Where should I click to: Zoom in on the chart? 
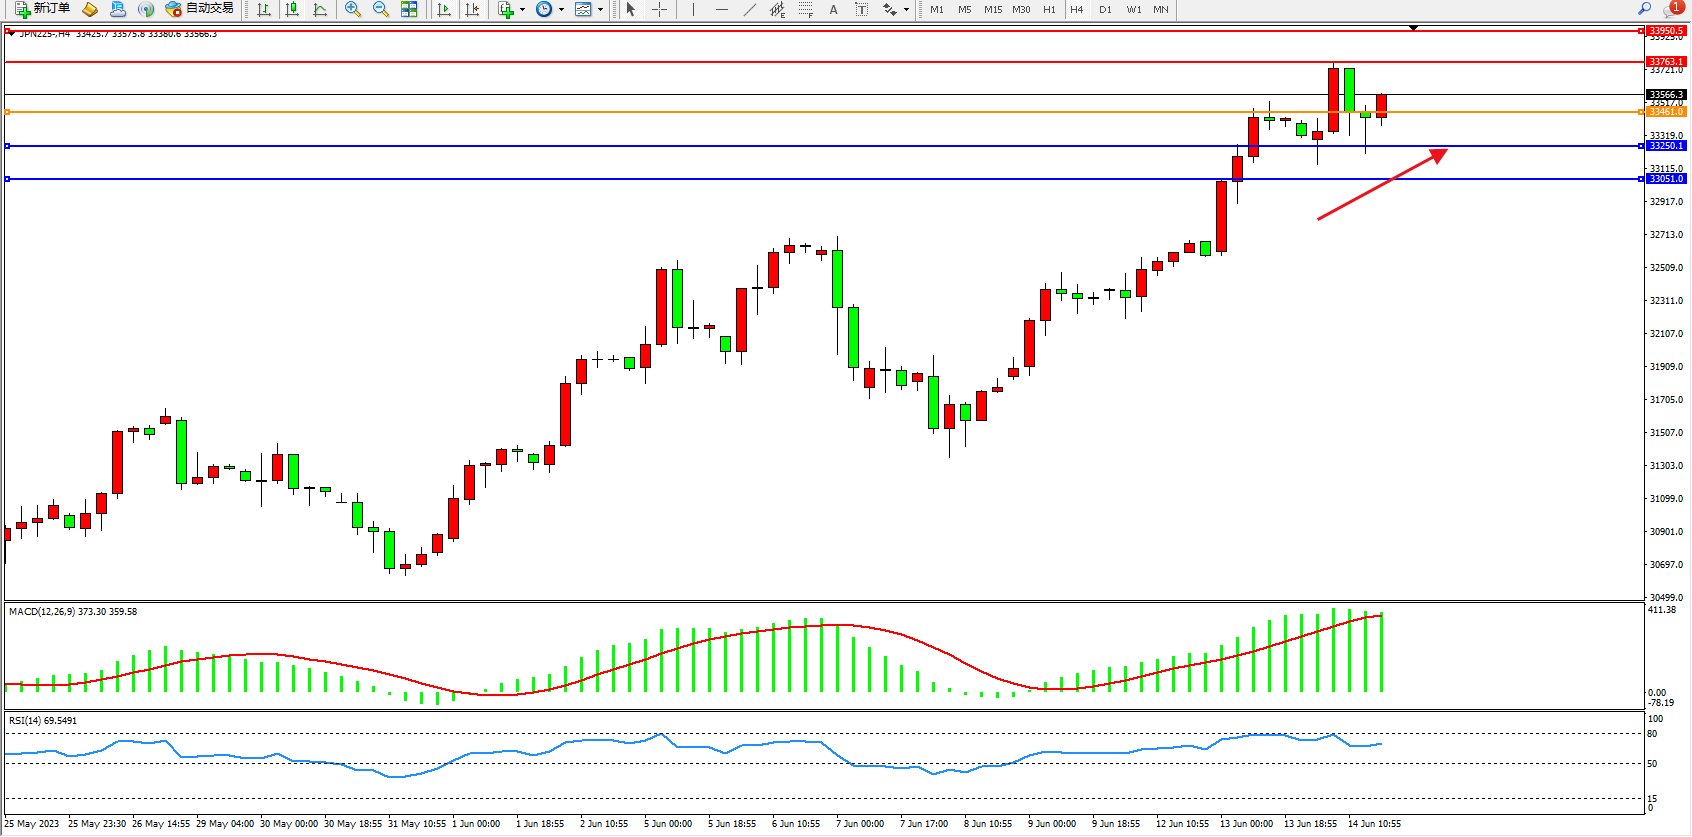click(x=353, y=9)
